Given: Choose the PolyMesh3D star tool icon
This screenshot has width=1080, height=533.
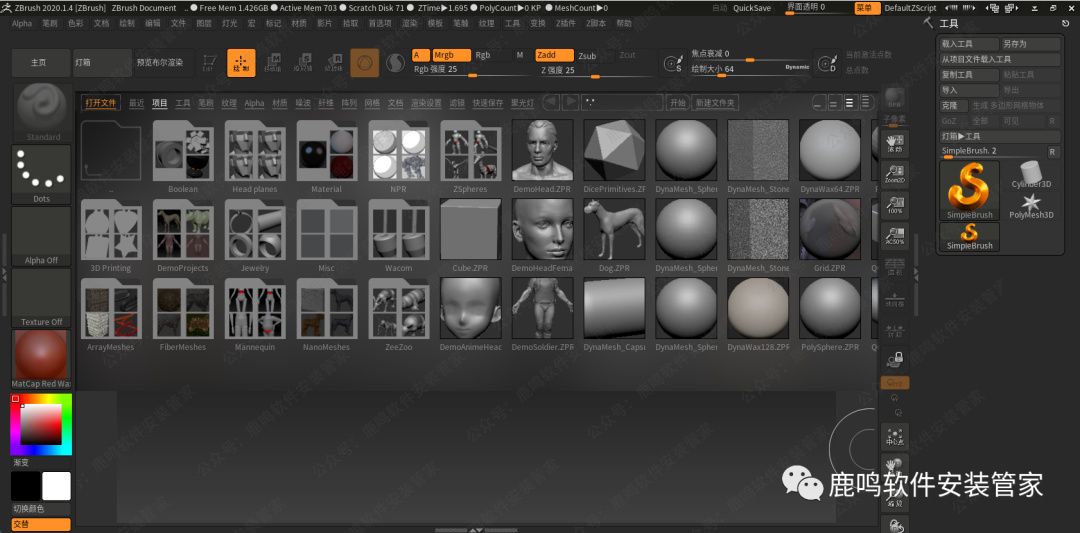Looking at the screenshot, I should [x=1031, y=205].
